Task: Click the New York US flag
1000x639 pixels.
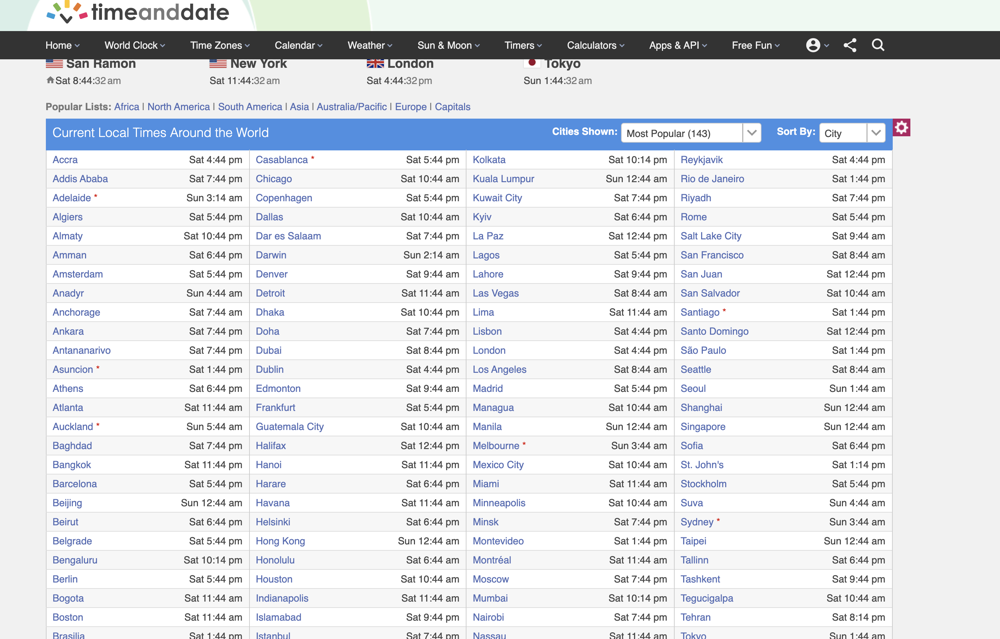Action: [218, 63]
